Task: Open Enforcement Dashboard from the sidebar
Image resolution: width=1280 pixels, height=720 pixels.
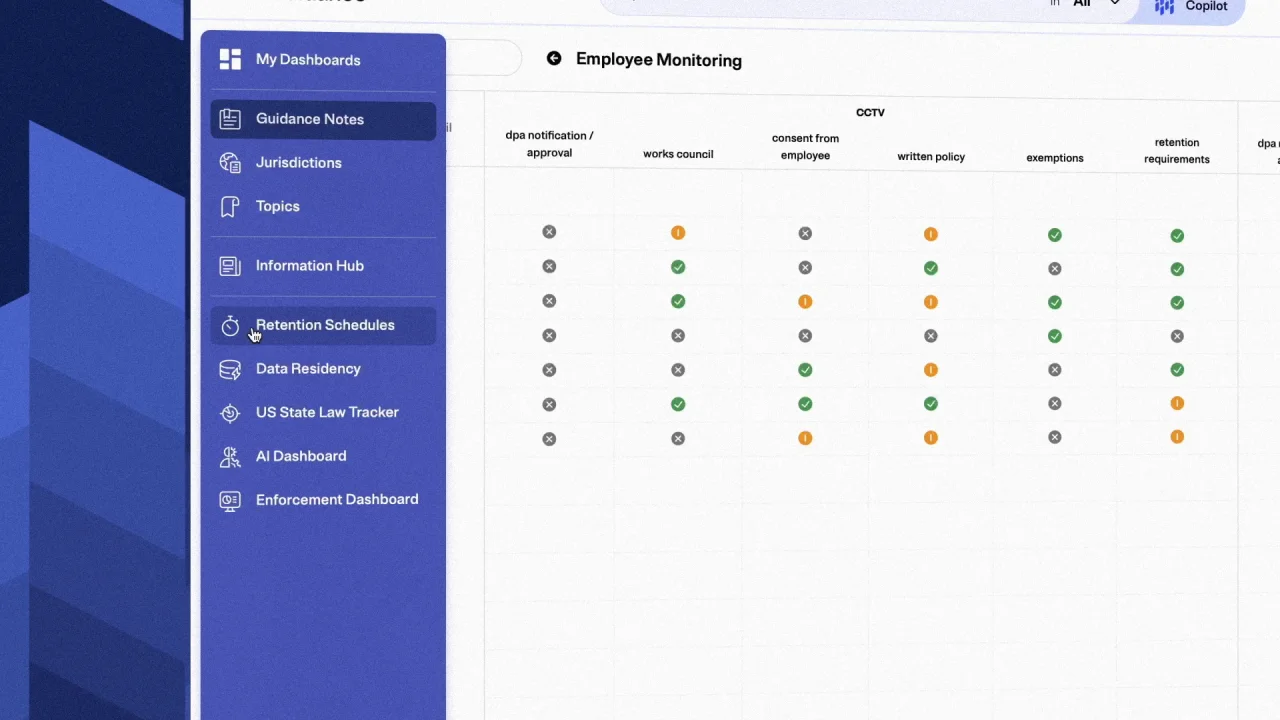Action: point(337,499)
